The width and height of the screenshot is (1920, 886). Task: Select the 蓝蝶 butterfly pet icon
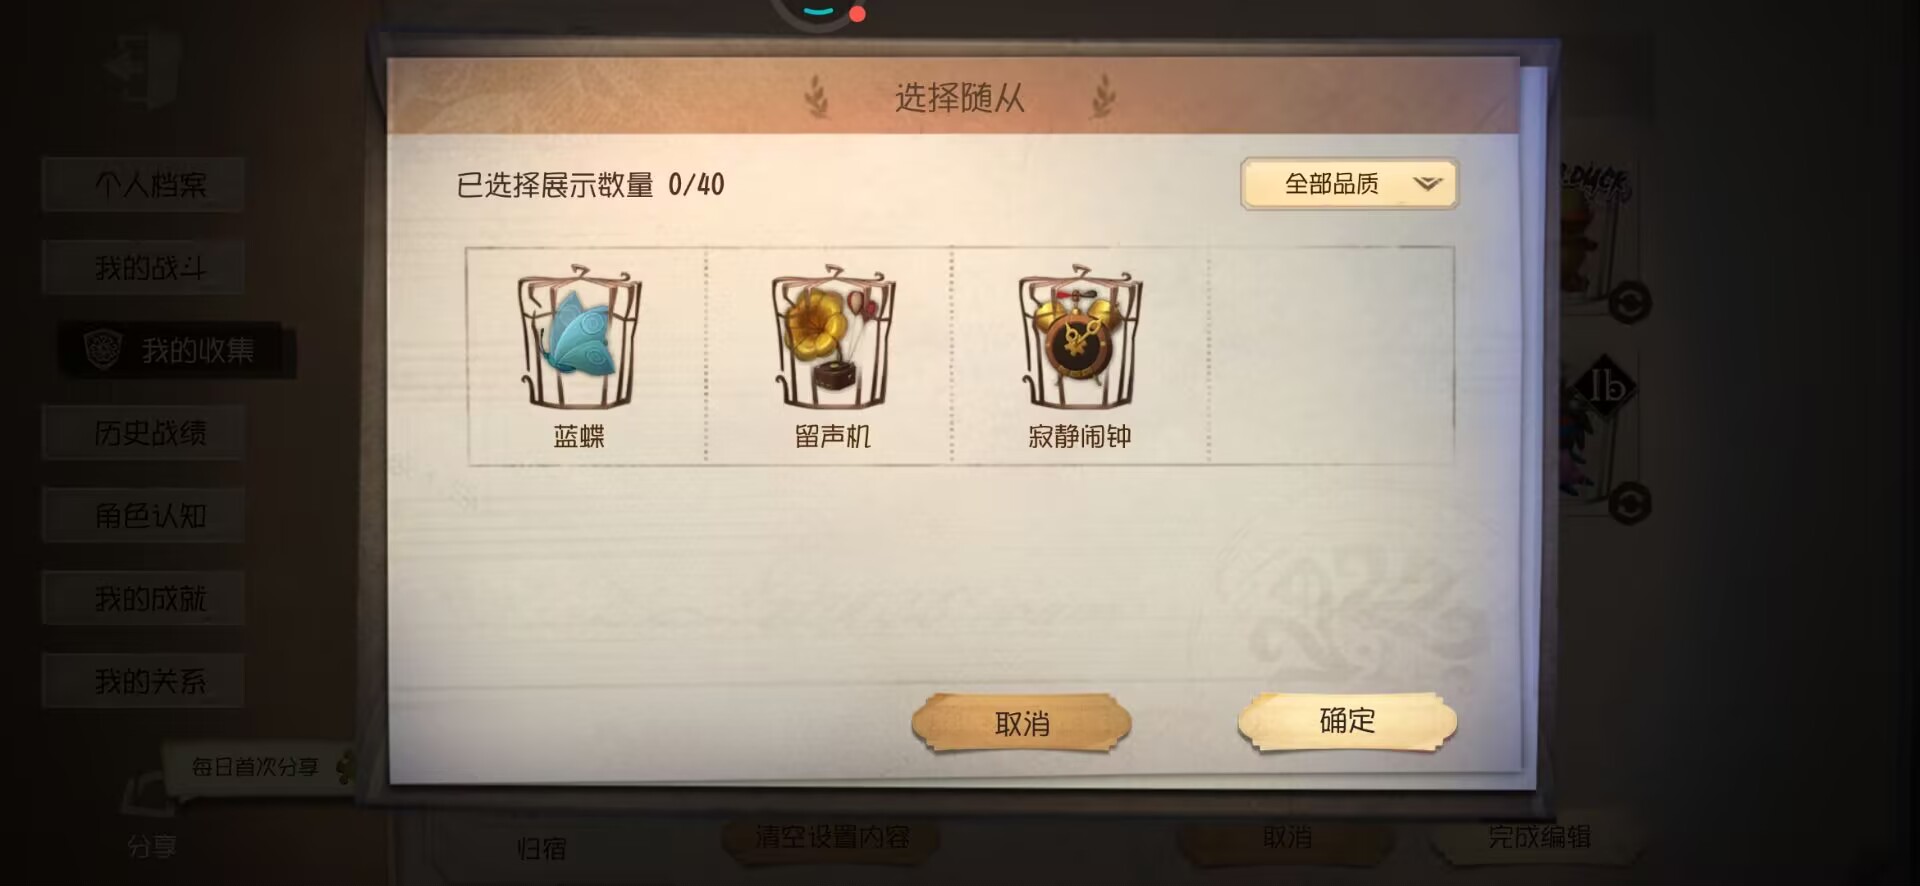(579, 337)
